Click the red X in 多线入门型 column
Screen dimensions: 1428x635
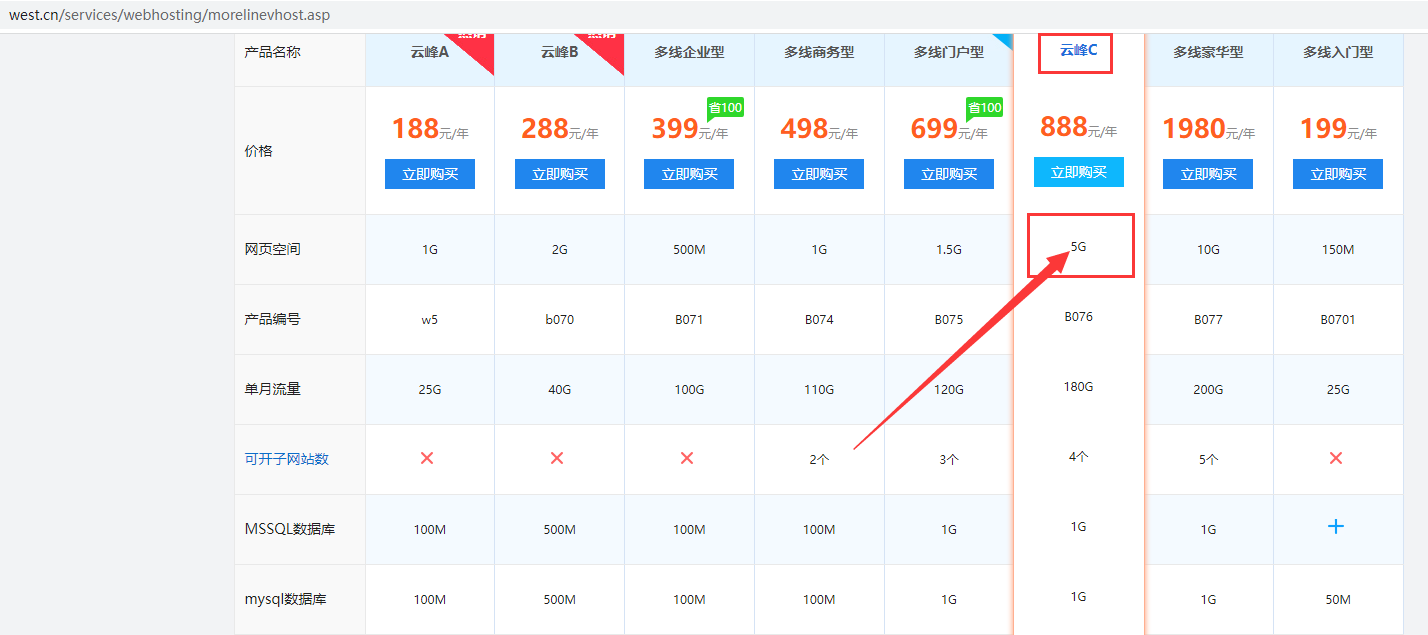(x=1335, y=458)
